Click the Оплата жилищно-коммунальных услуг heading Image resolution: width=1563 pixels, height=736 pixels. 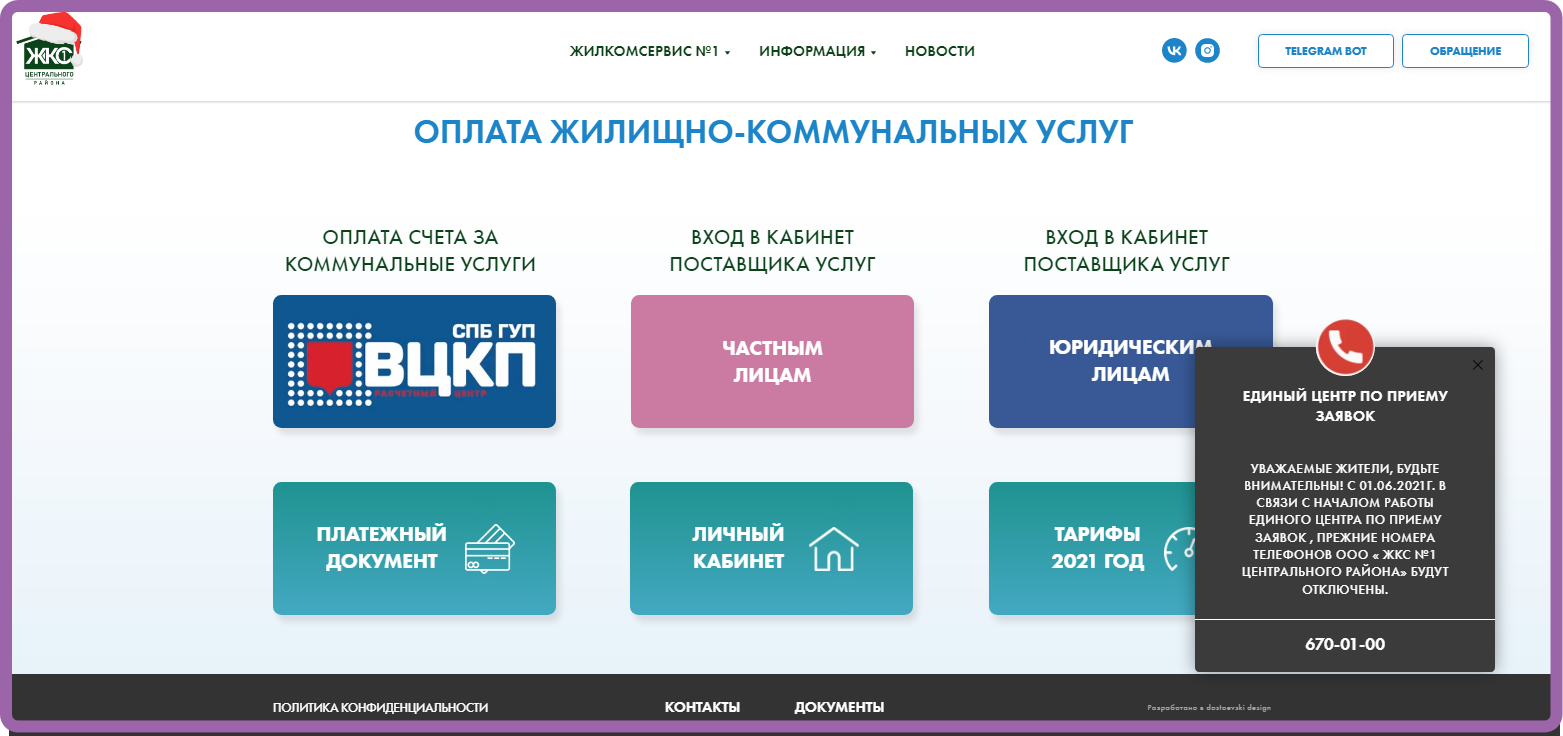tap(773, 132)
